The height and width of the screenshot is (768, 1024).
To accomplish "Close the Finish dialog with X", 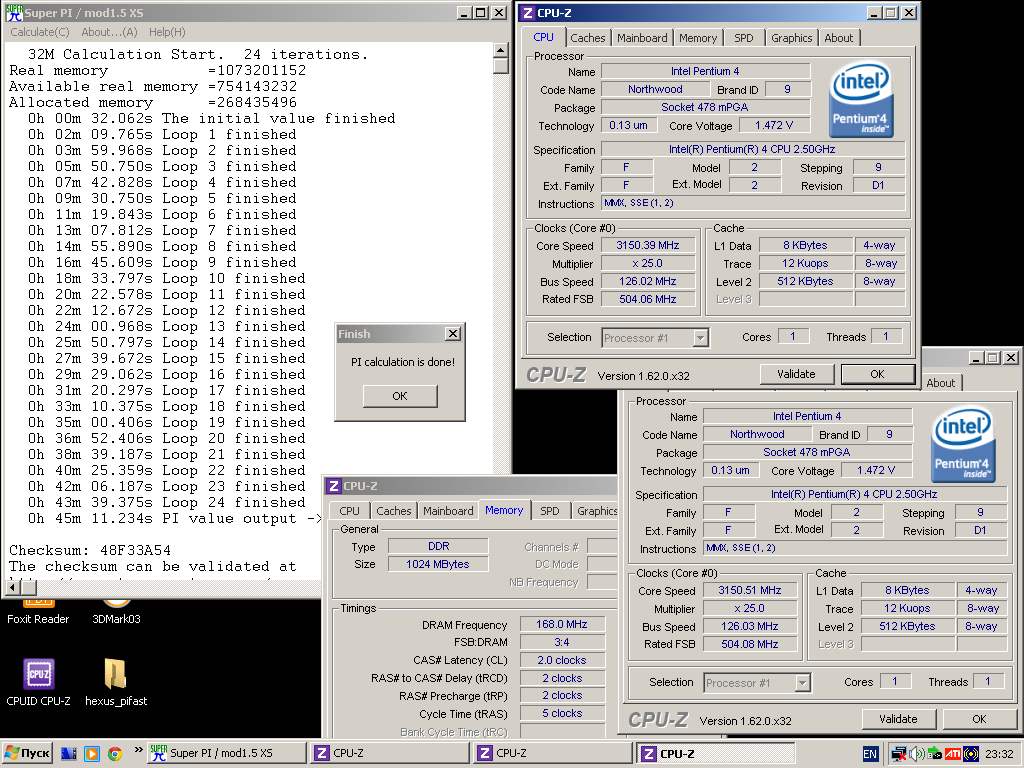I will pos(453,334).
